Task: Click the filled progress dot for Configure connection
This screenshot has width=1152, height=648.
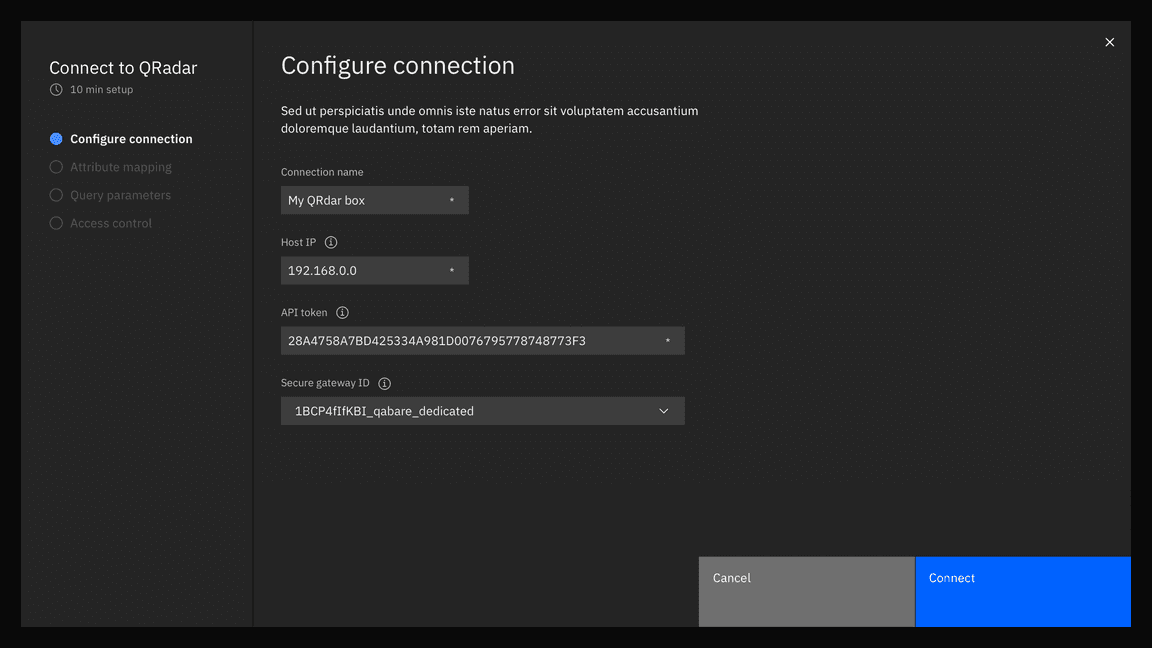Action: point(56,138)
